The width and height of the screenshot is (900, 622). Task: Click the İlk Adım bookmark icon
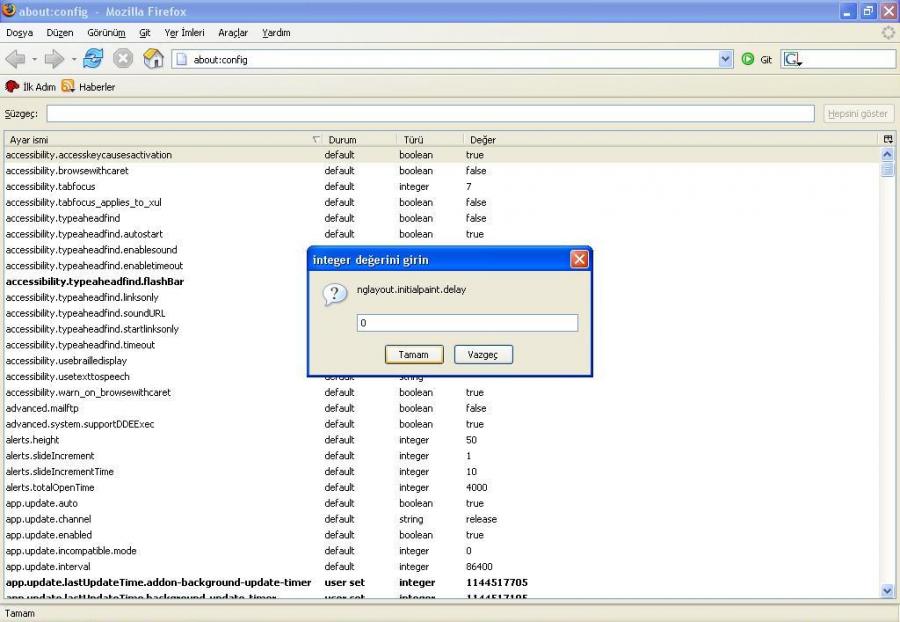click(x=12, y=87)
